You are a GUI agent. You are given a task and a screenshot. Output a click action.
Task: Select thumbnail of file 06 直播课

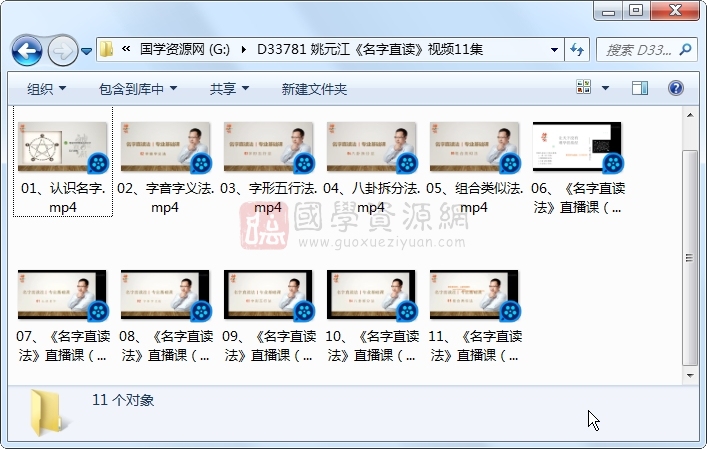click(x=577, y=147)
